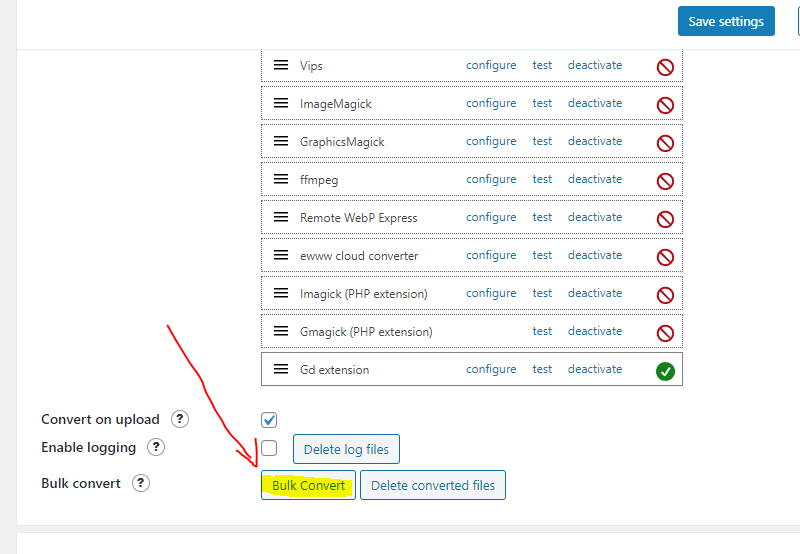
Task: Click configure link for Gd extension
Action: click(491, 369)
